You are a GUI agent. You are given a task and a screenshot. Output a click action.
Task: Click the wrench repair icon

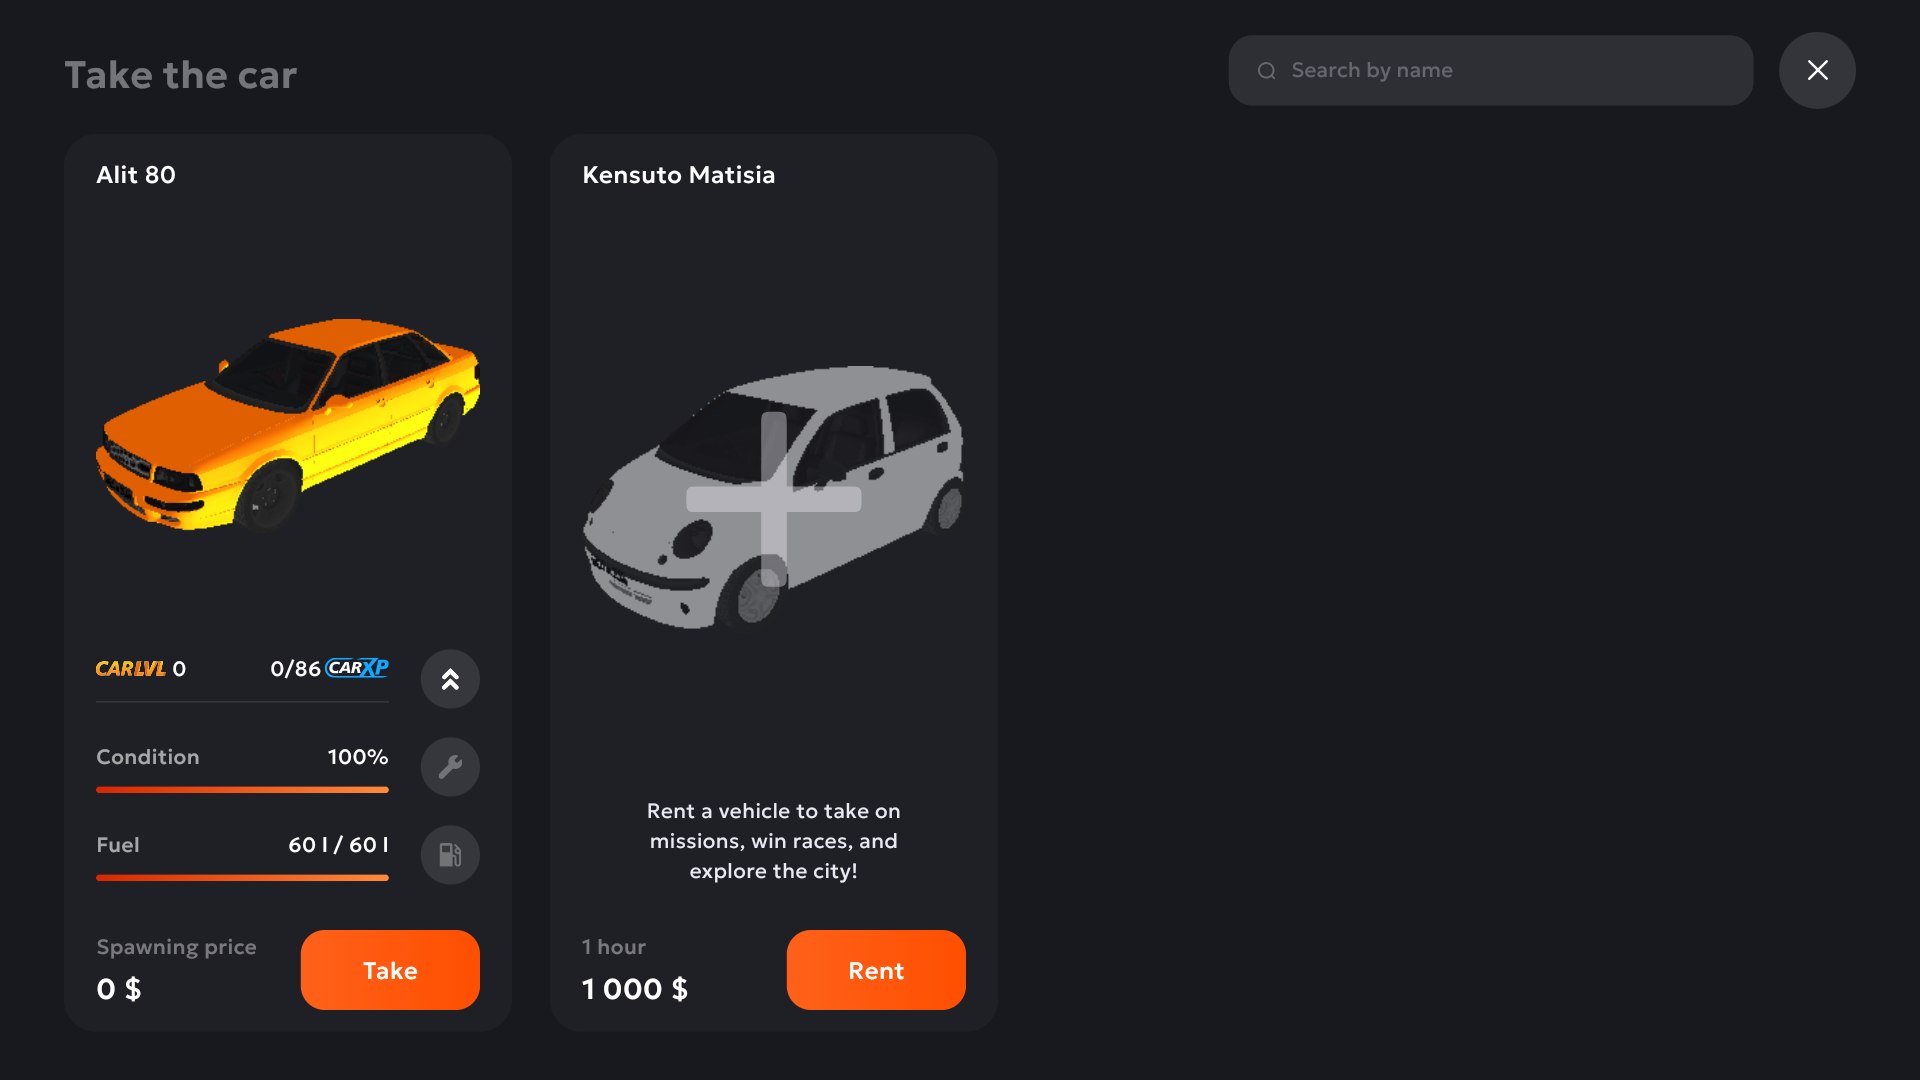pos(450,767)
